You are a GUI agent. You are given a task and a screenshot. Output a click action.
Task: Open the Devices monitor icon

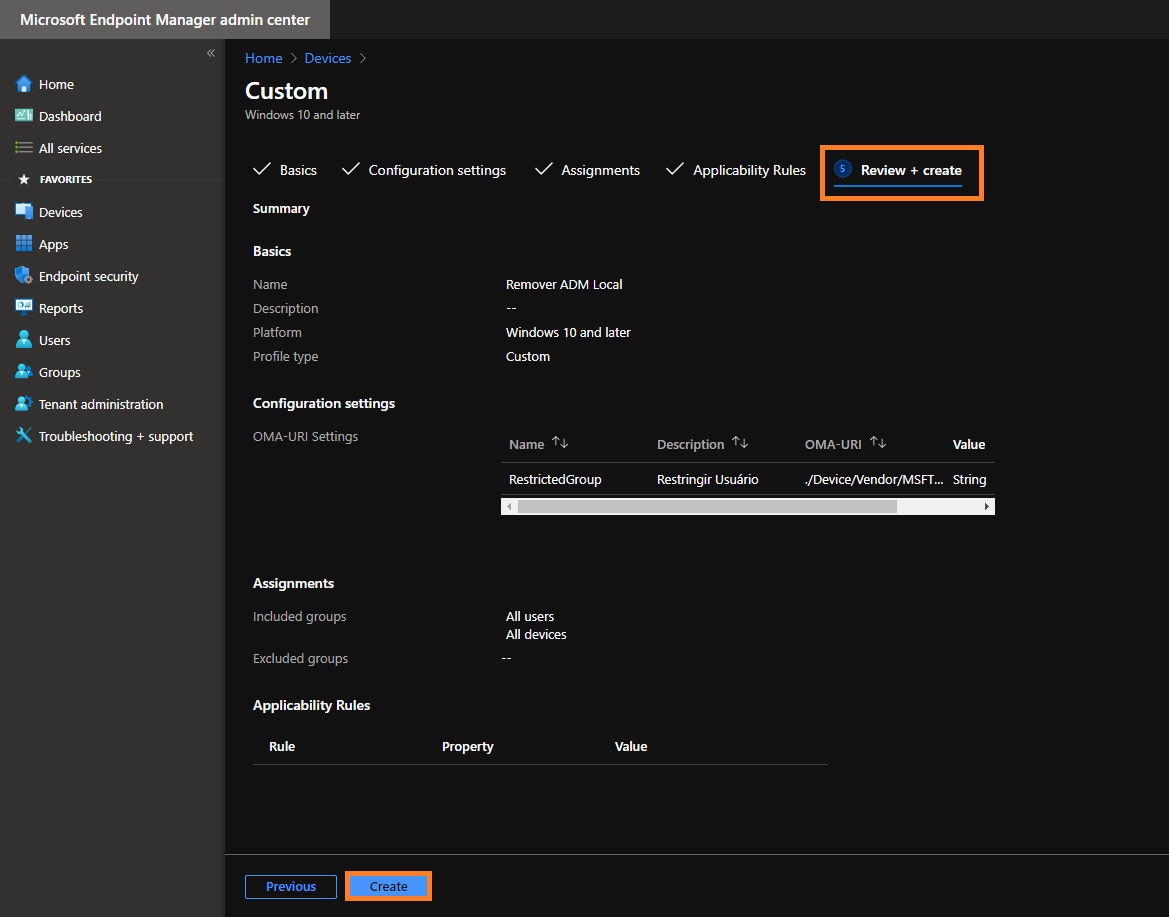tap(24, 212)
